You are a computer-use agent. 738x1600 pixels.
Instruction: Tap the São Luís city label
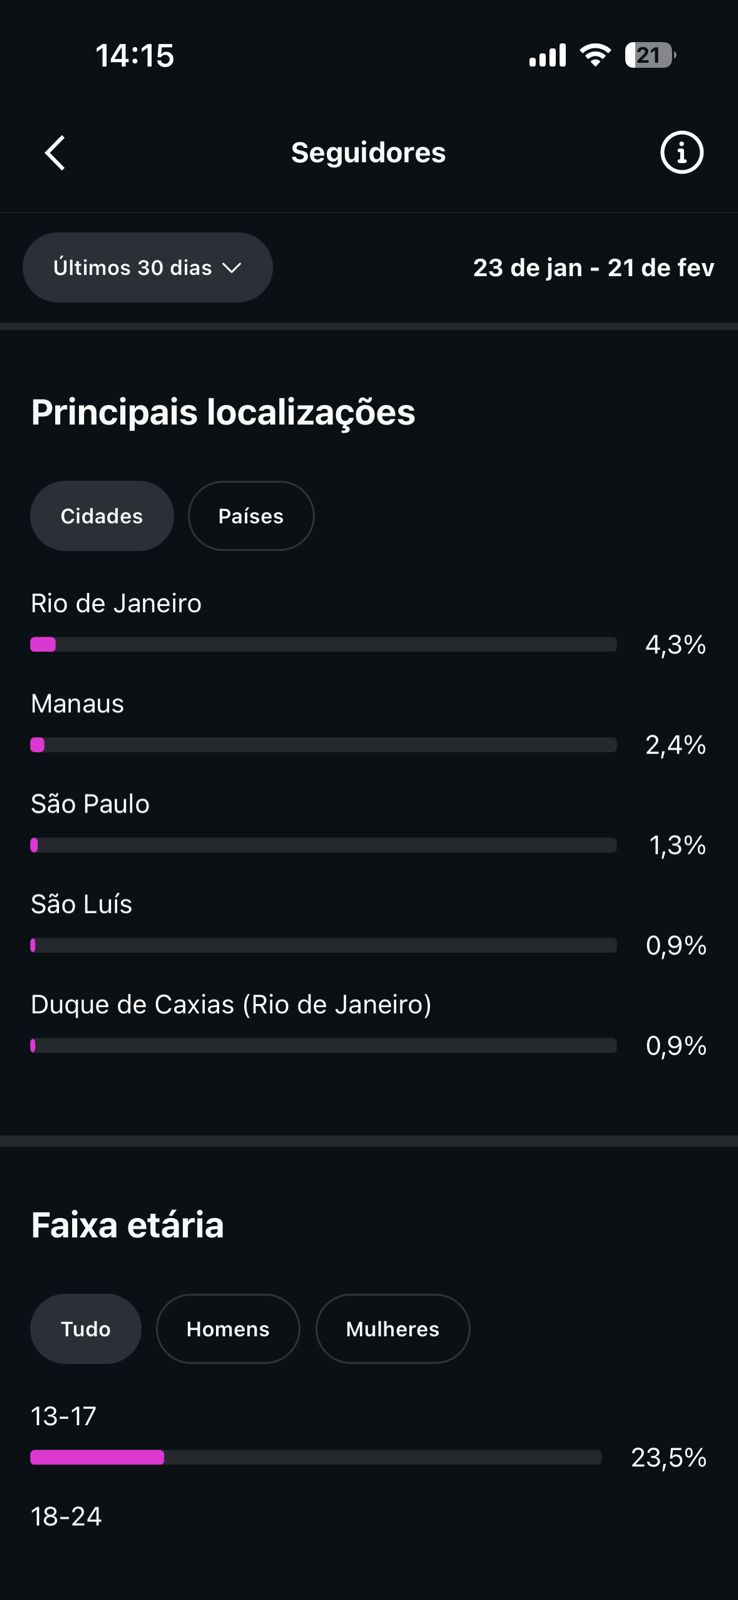(x=81, y=904)
